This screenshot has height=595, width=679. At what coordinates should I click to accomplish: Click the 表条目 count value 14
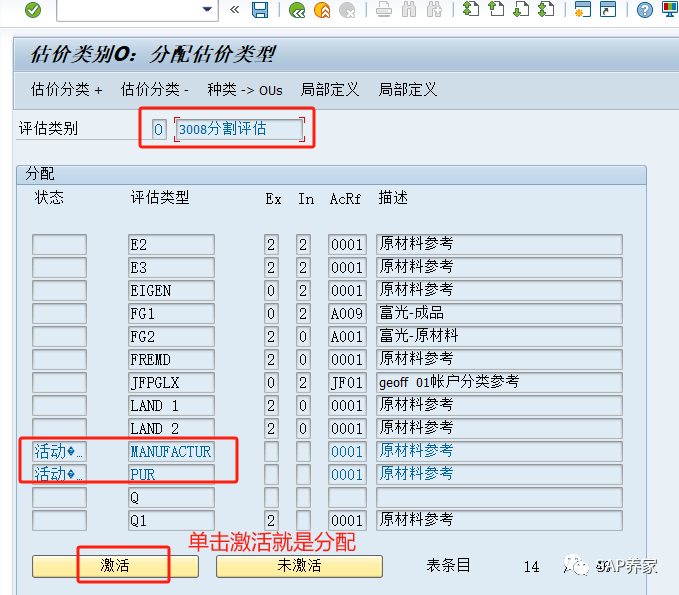click(x=531, y=566)
